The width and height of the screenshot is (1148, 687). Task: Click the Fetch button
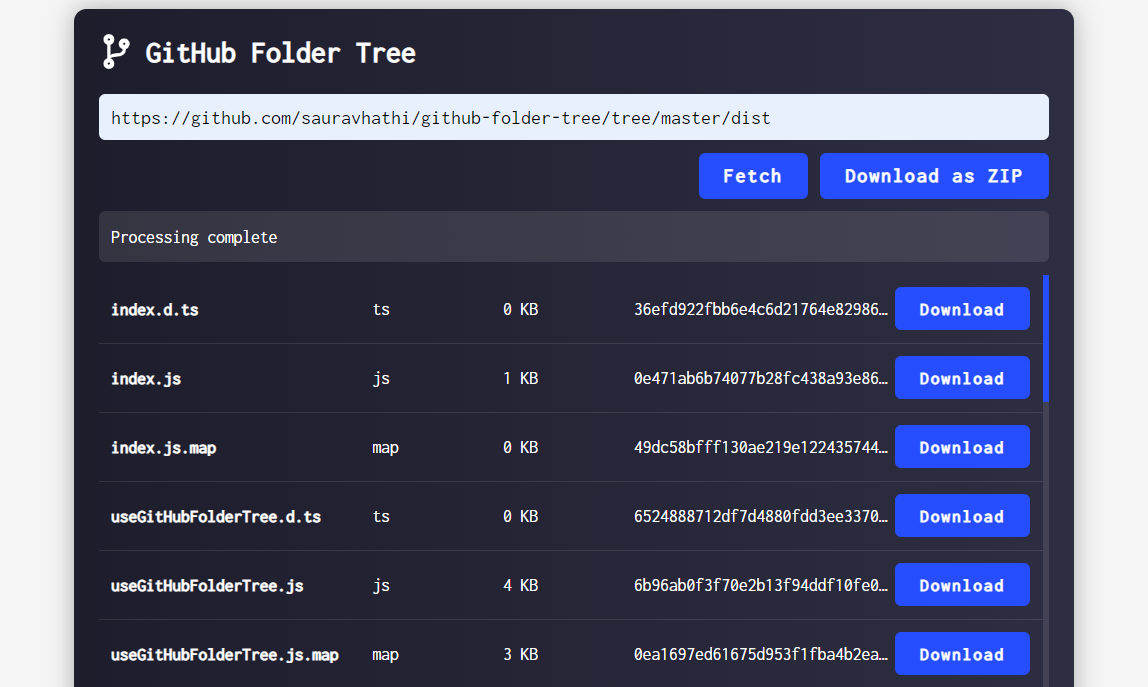click(x=753, y=176)
